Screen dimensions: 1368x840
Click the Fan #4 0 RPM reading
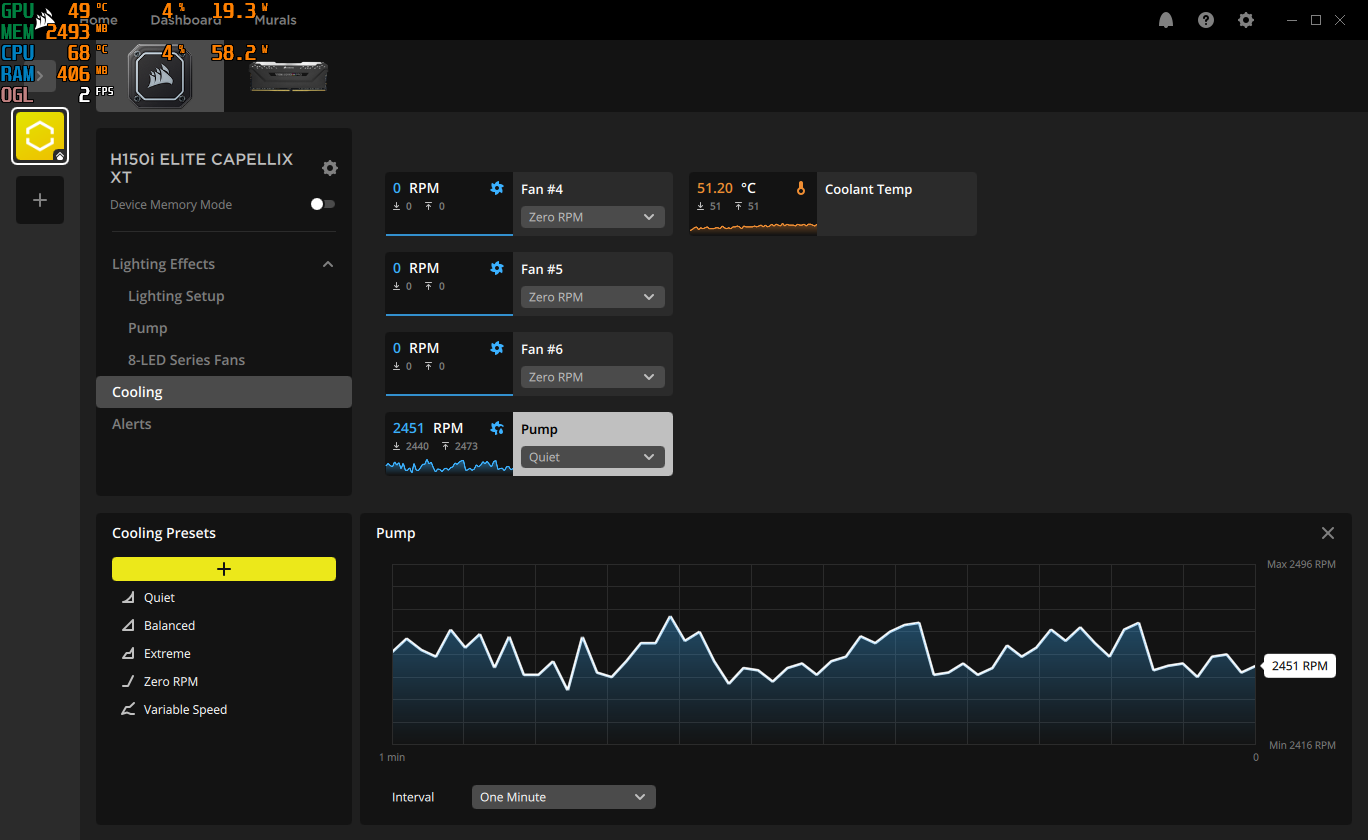[416, 188]
